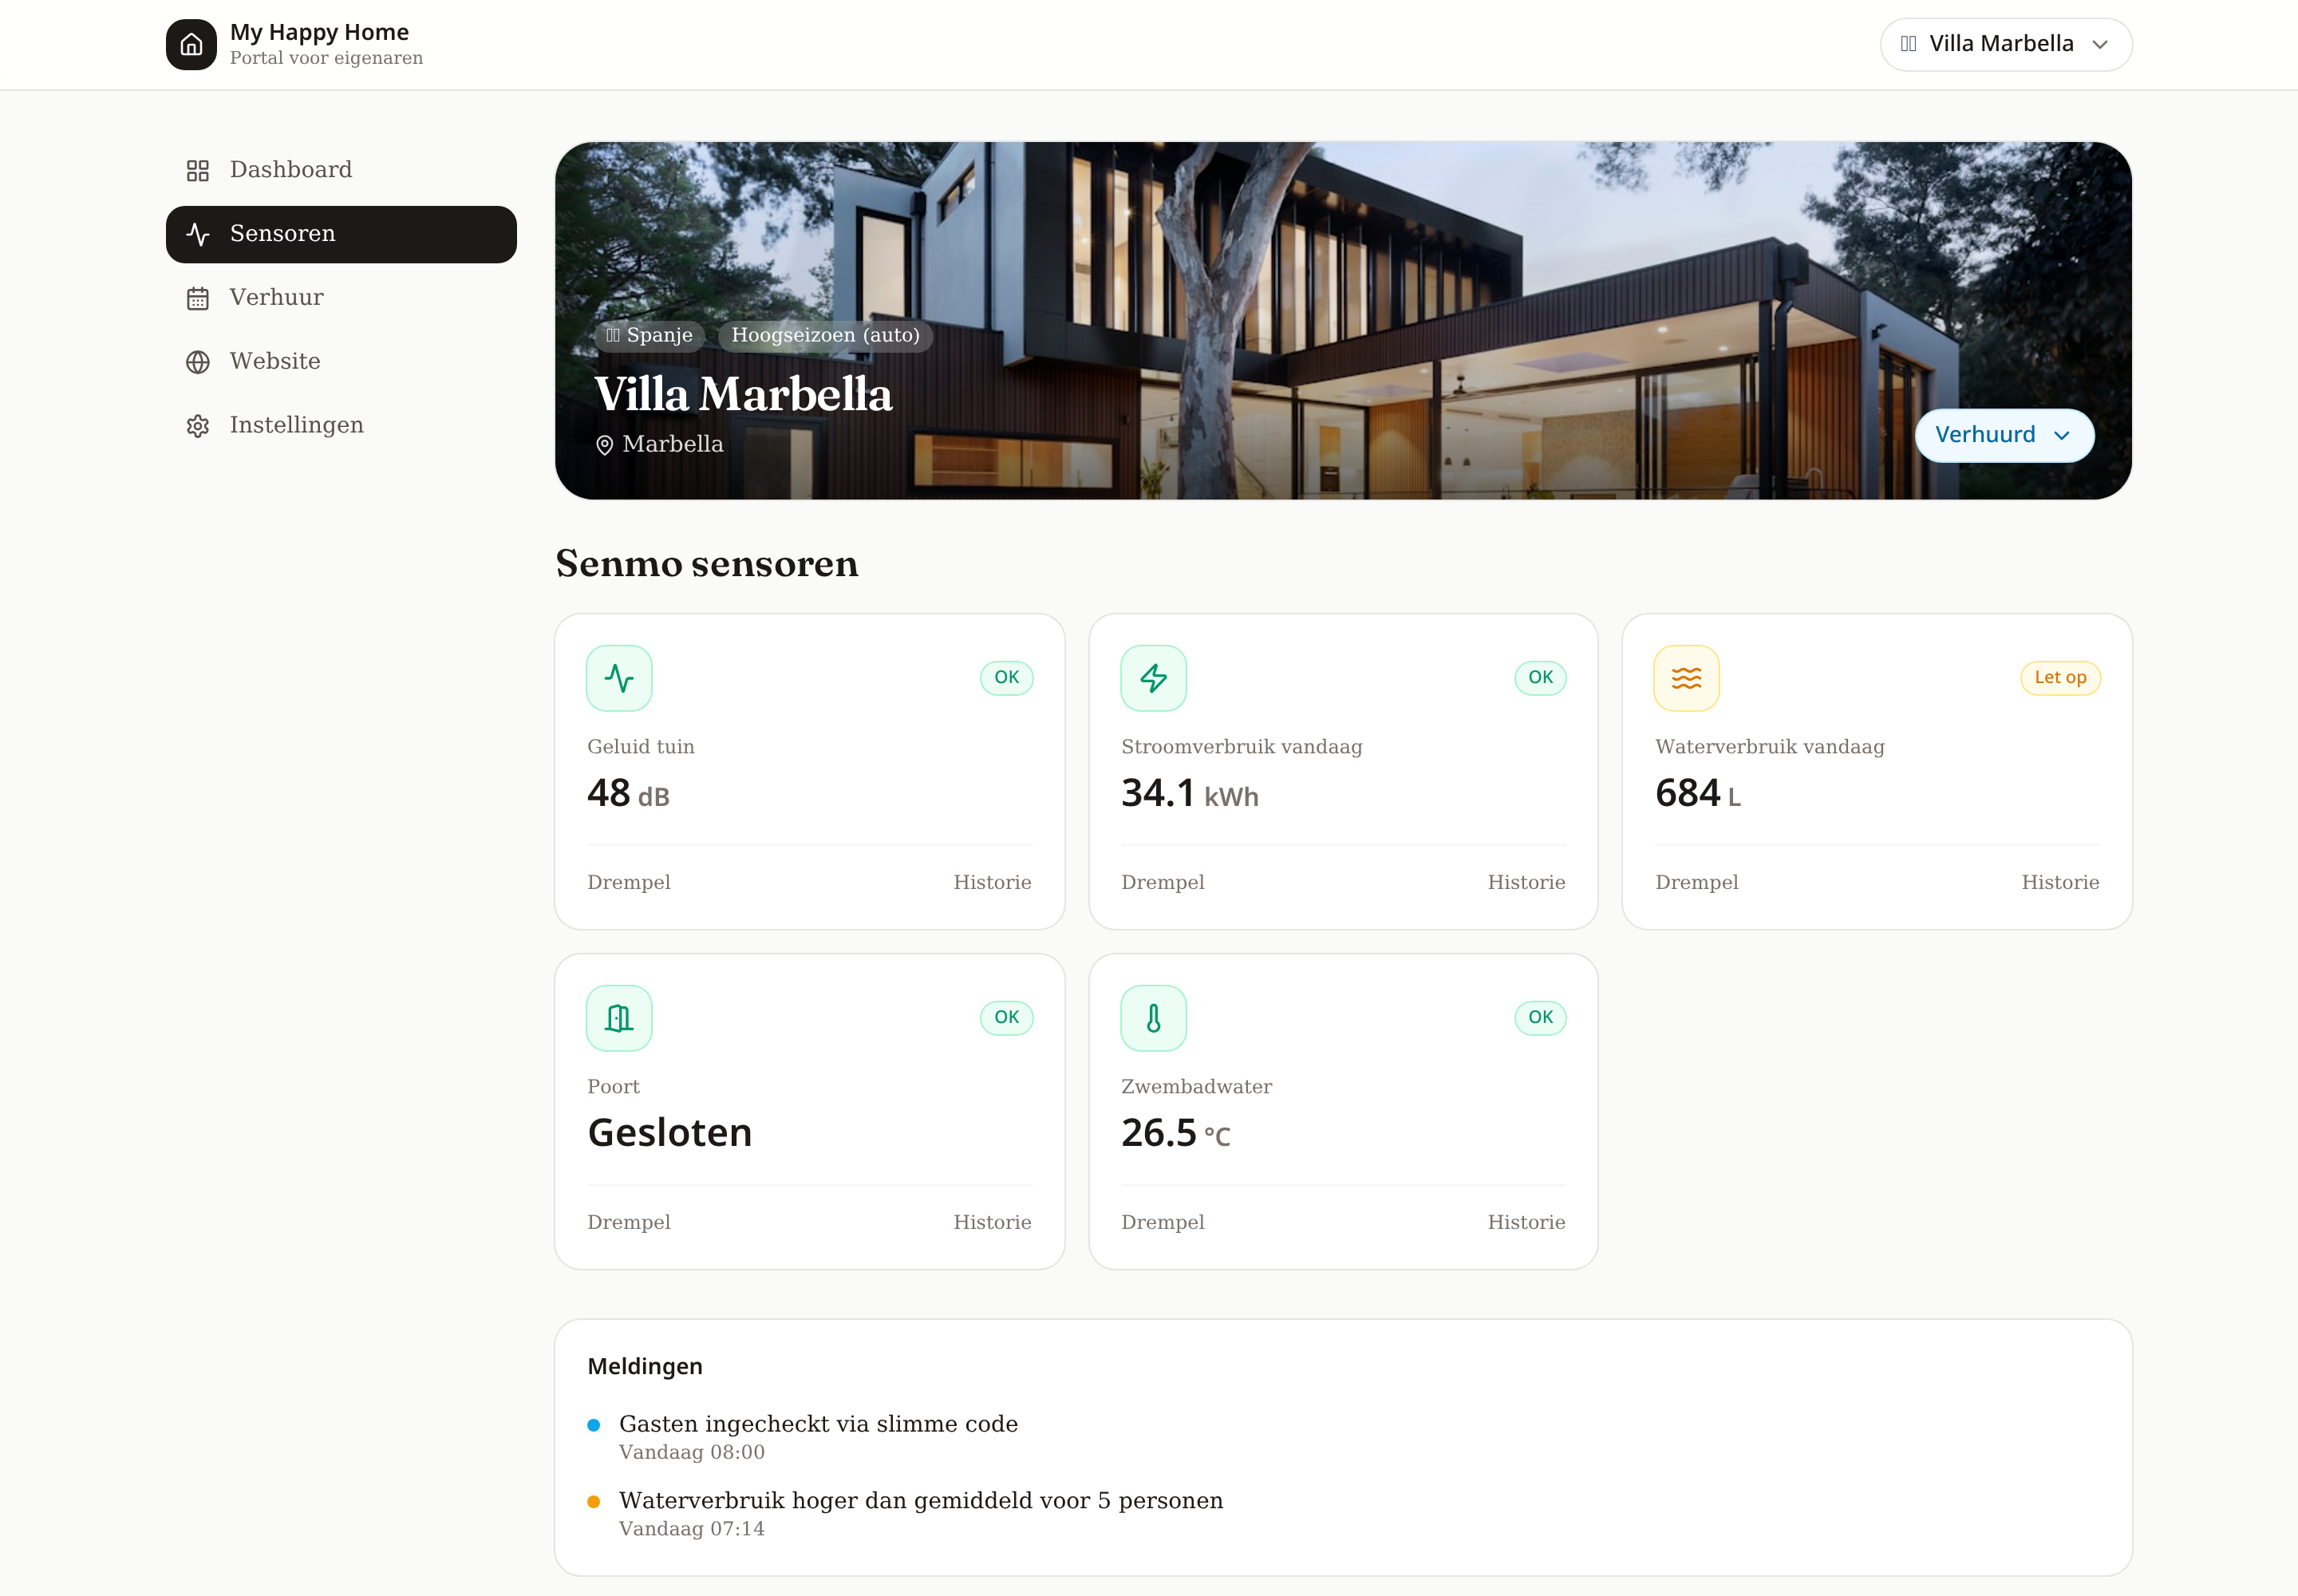View Historie for Waterverbruik vandaag
The width and height of the screenshot is (2298, 1596).
[2060, 882]
